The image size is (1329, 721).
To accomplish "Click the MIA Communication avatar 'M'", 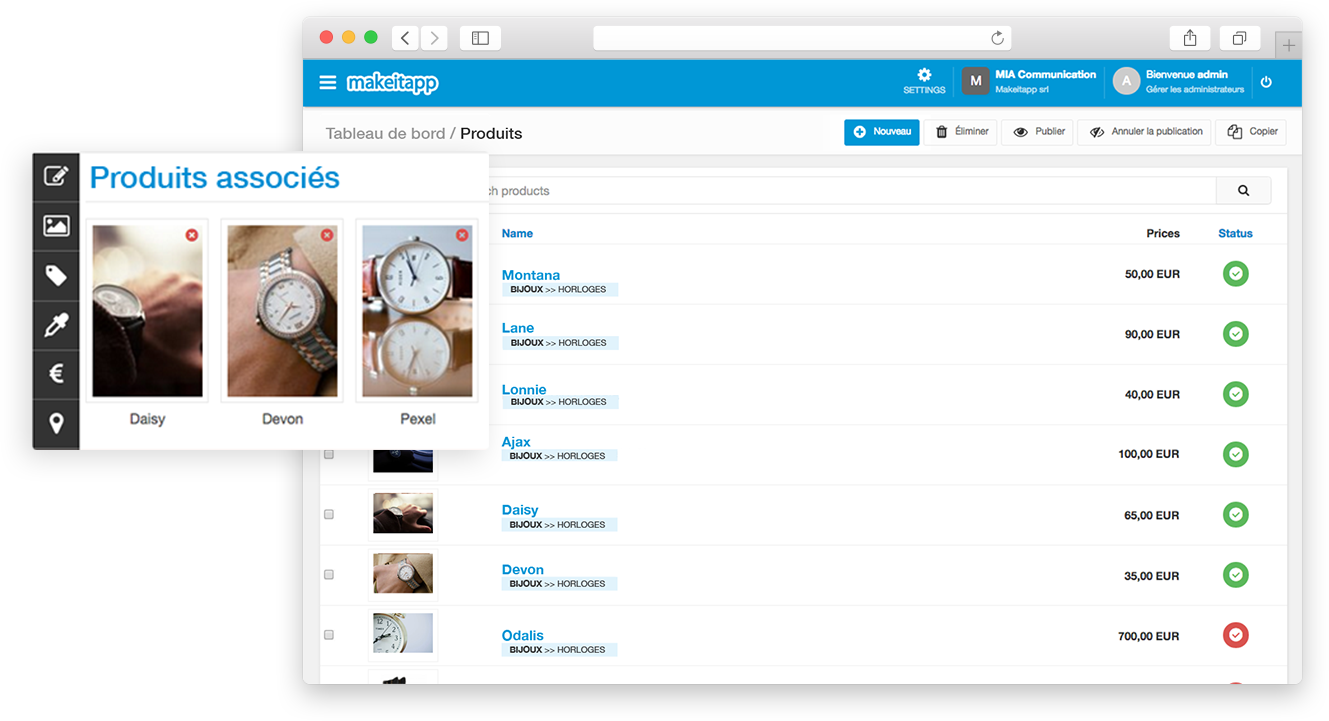I will click(976, 82).
